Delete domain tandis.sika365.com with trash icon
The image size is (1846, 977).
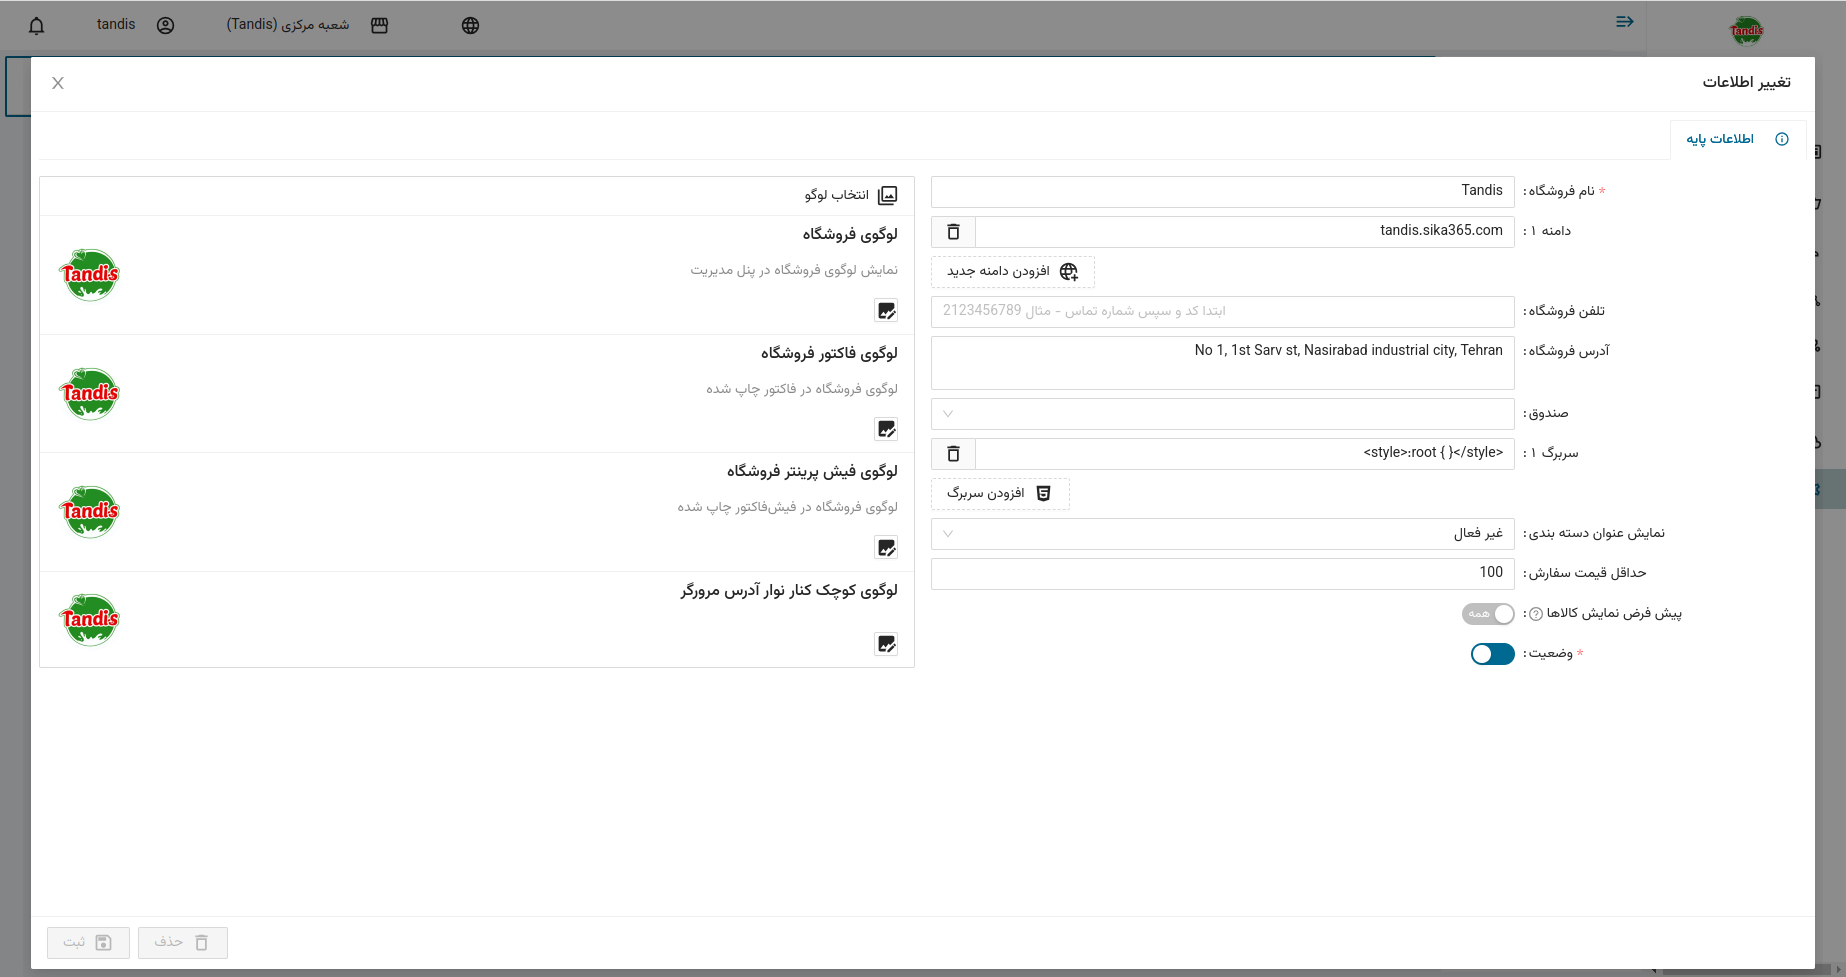[953, 232]
